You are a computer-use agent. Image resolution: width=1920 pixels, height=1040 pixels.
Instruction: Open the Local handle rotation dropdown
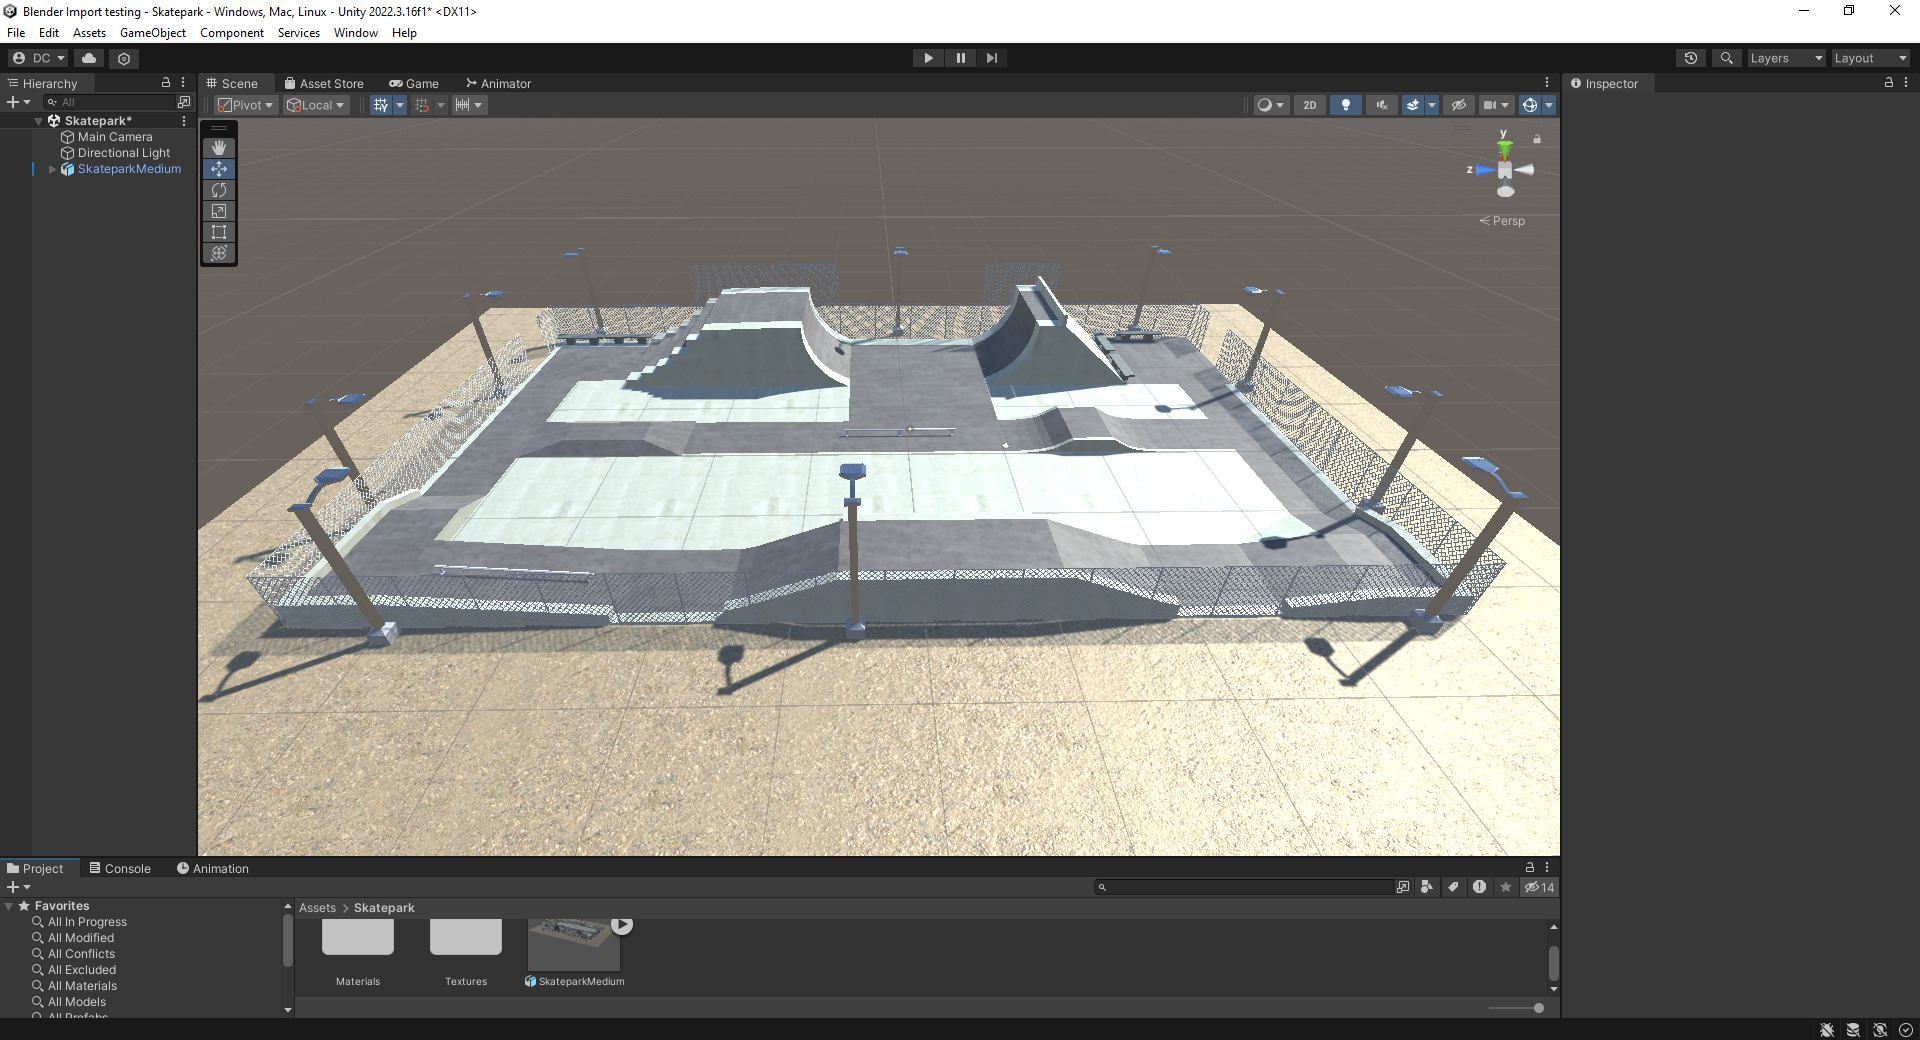pos(316,105)
